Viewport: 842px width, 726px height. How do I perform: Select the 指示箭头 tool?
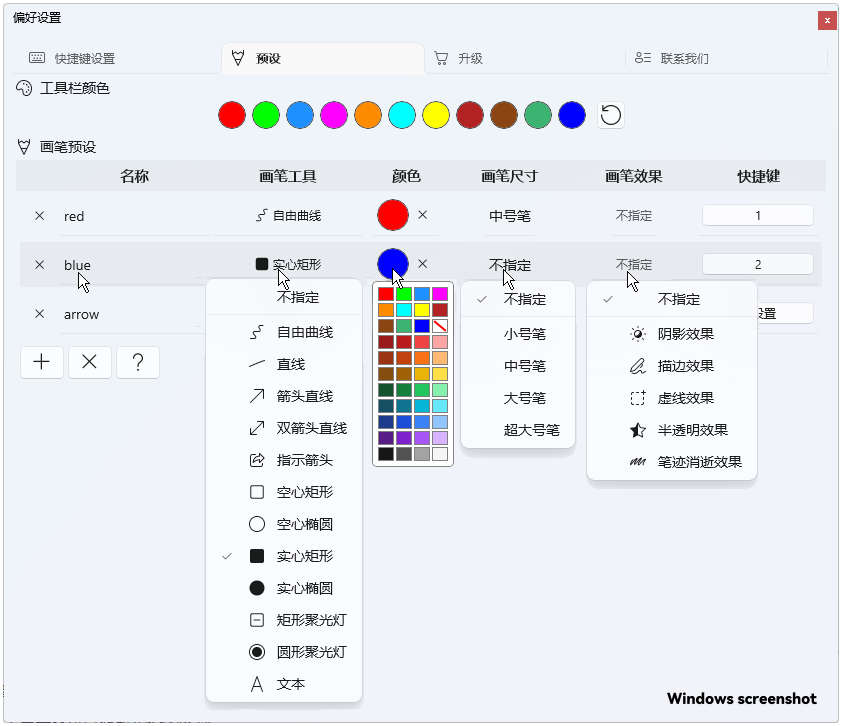click(284, 460)
